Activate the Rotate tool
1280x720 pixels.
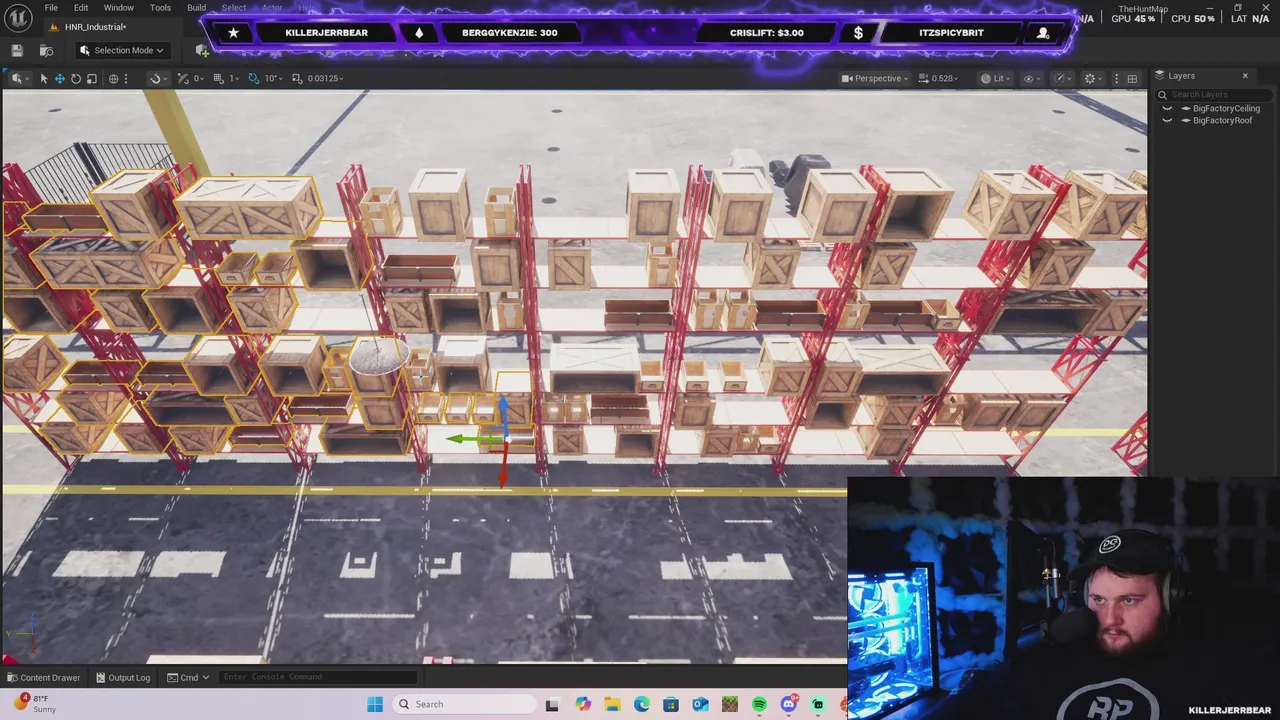(x=75, y=78)
